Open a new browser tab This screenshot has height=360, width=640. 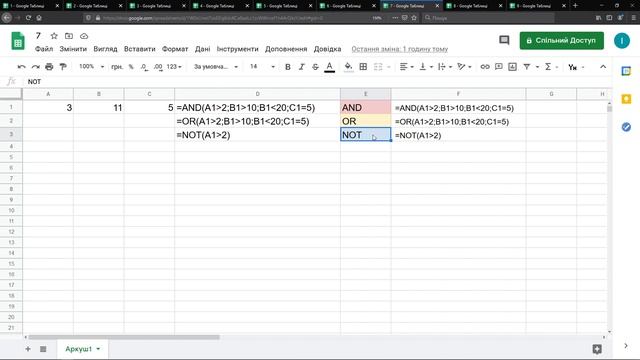pos(575,6)
